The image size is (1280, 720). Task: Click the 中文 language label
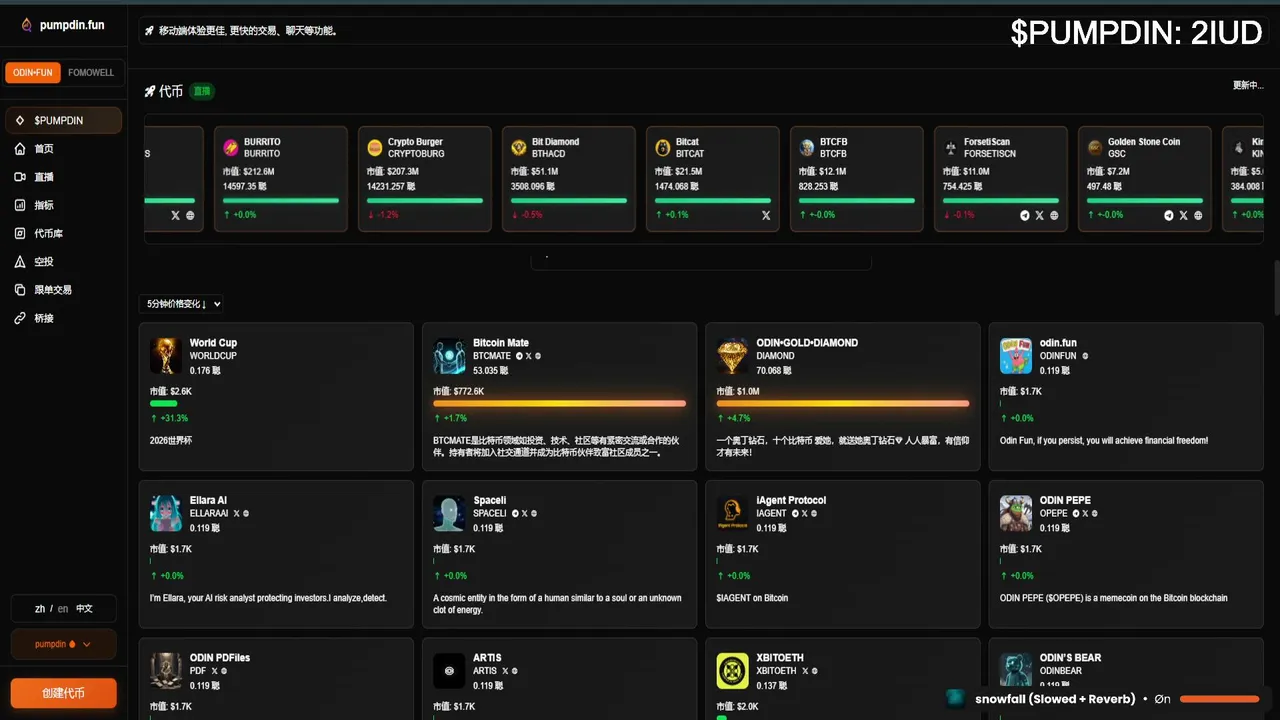[x=84, y=608]
